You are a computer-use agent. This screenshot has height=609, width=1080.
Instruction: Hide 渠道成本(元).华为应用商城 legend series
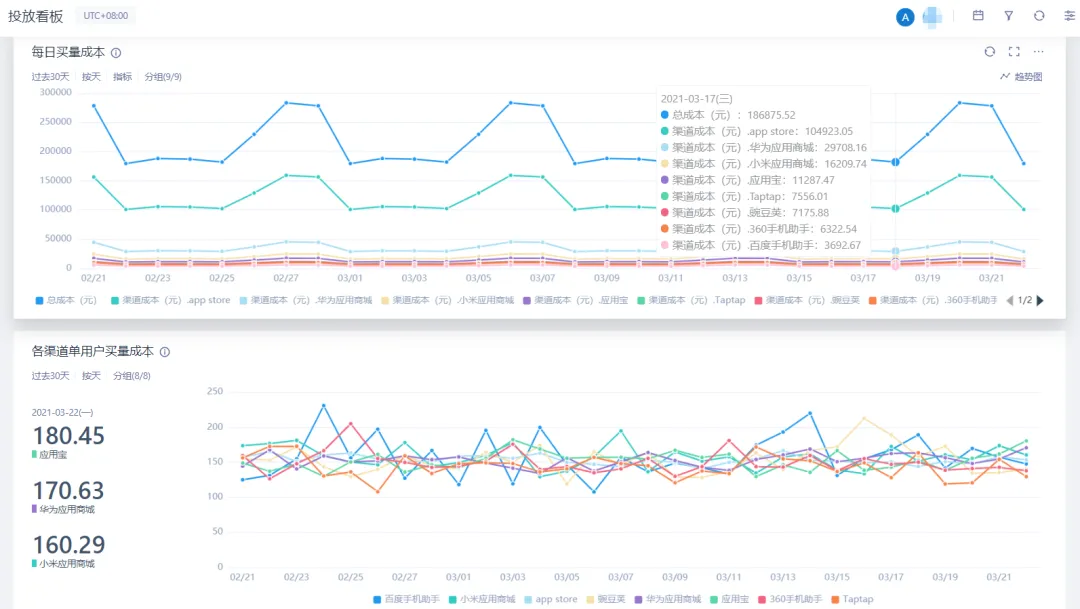306,300
